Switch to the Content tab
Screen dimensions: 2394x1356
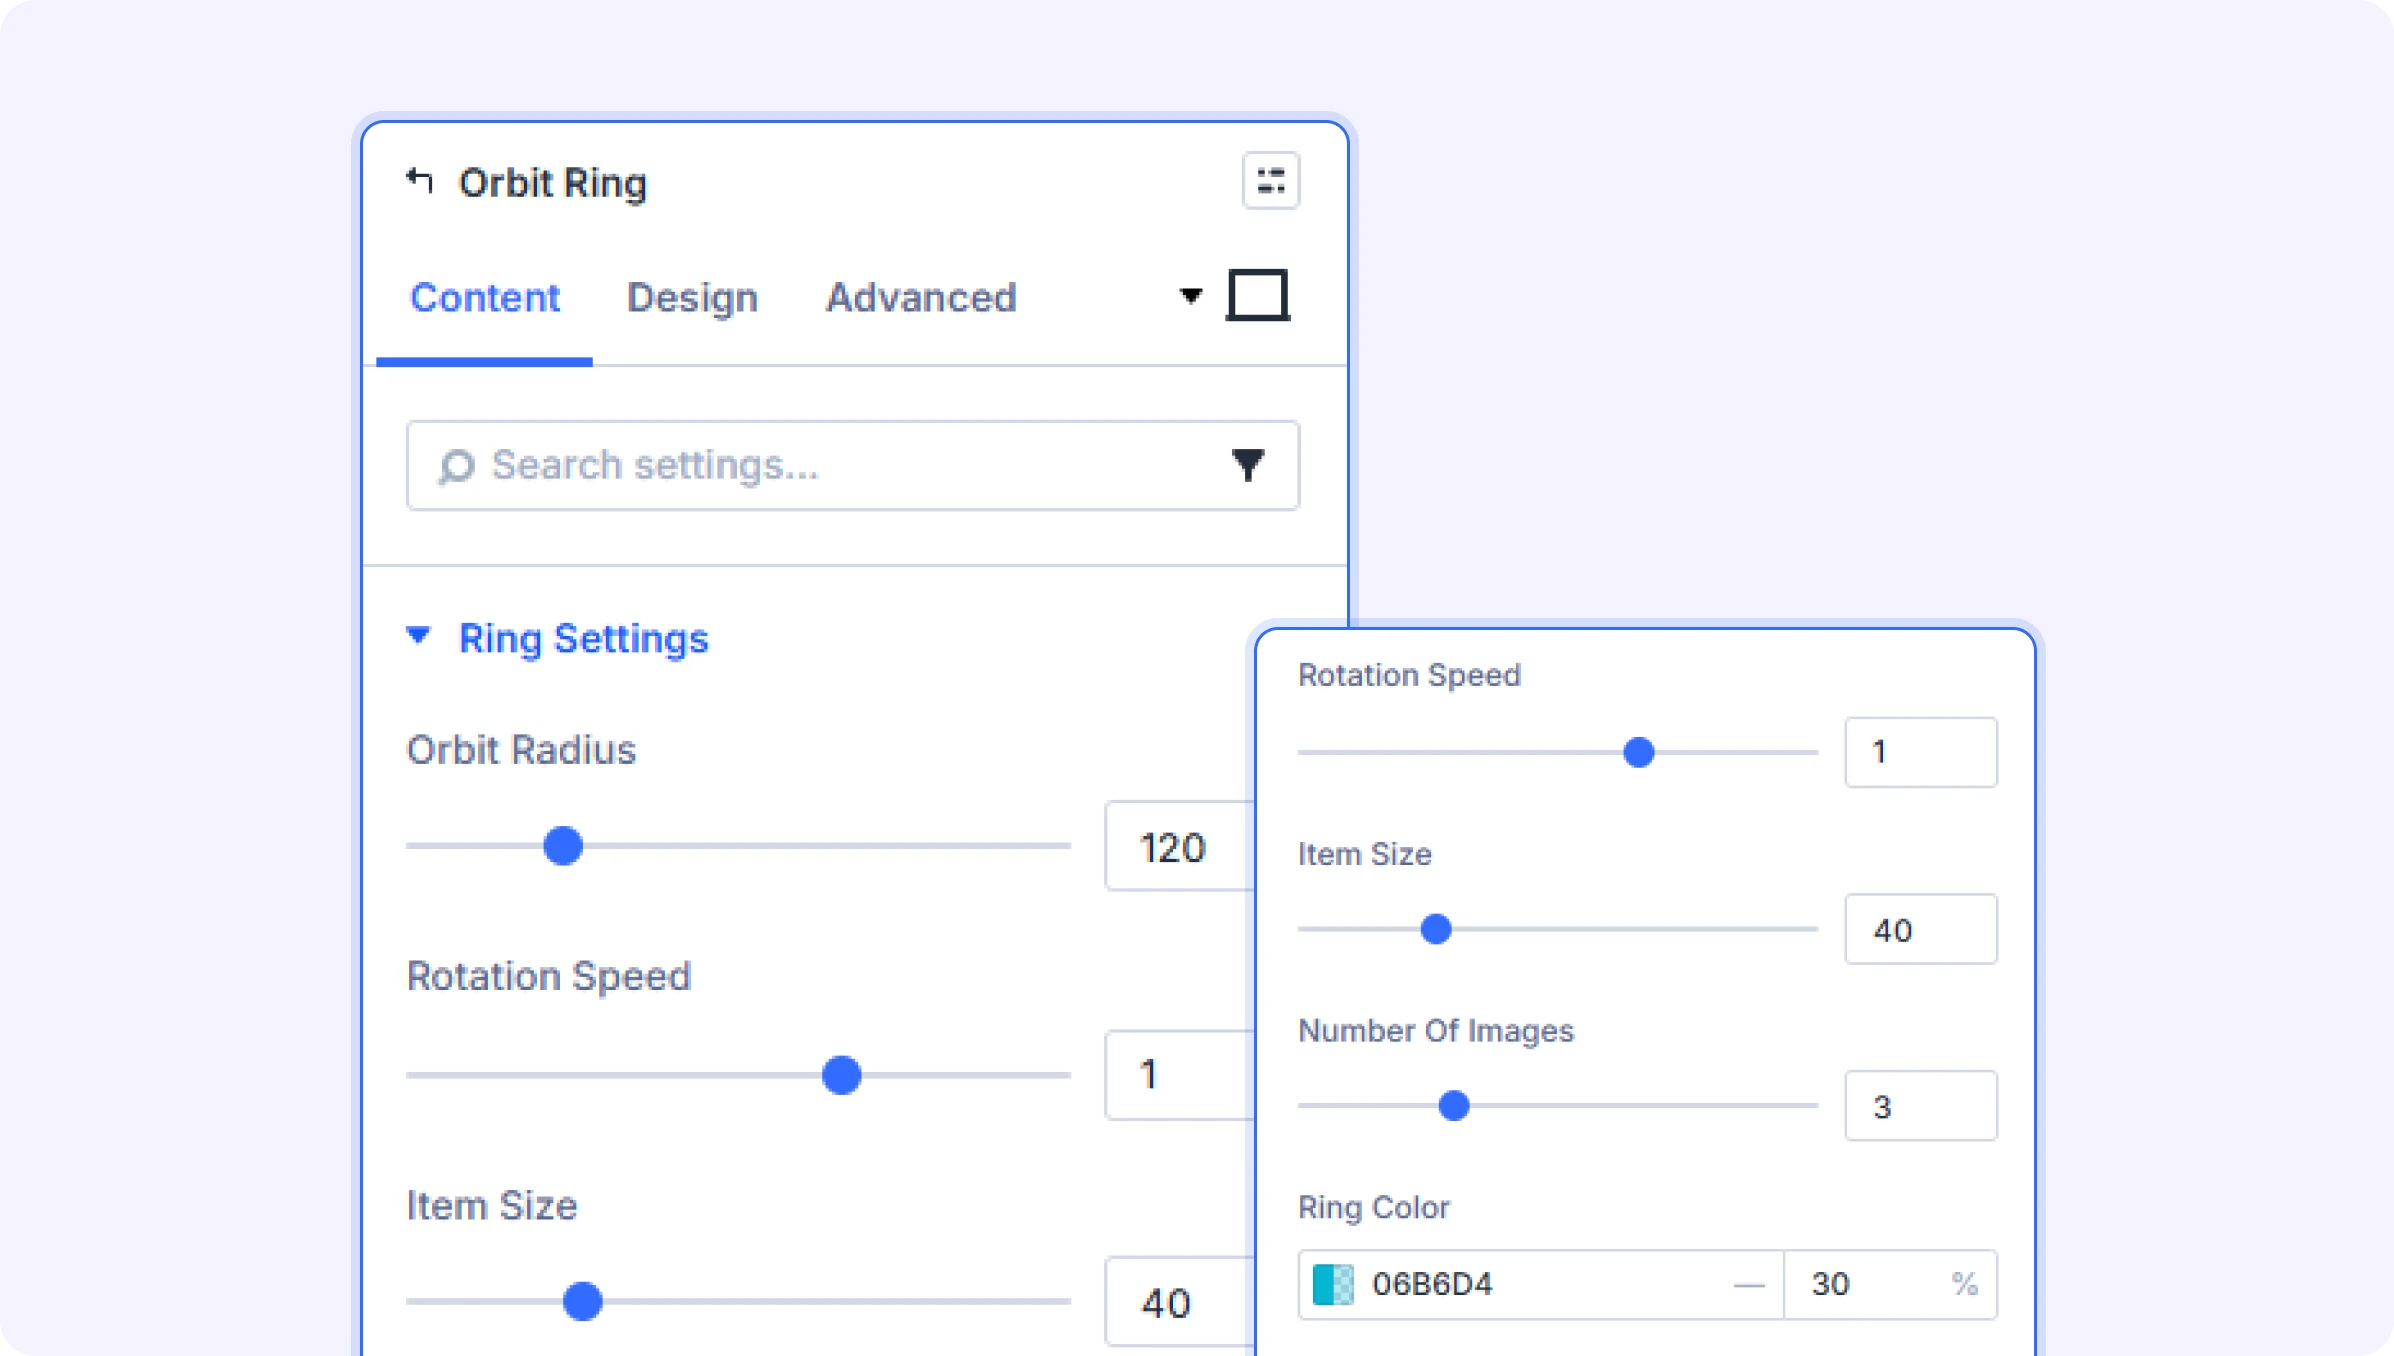485,298
